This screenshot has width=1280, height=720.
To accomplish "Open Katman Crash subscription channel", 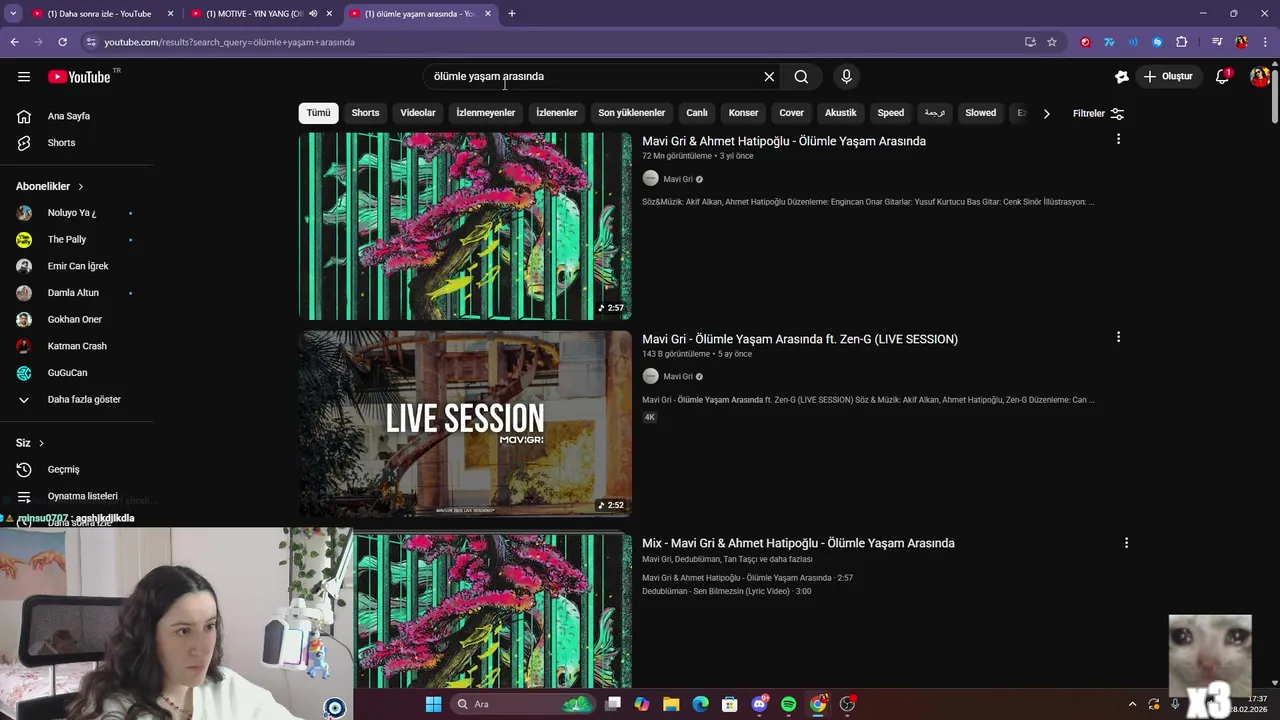I will pos(76,346).
